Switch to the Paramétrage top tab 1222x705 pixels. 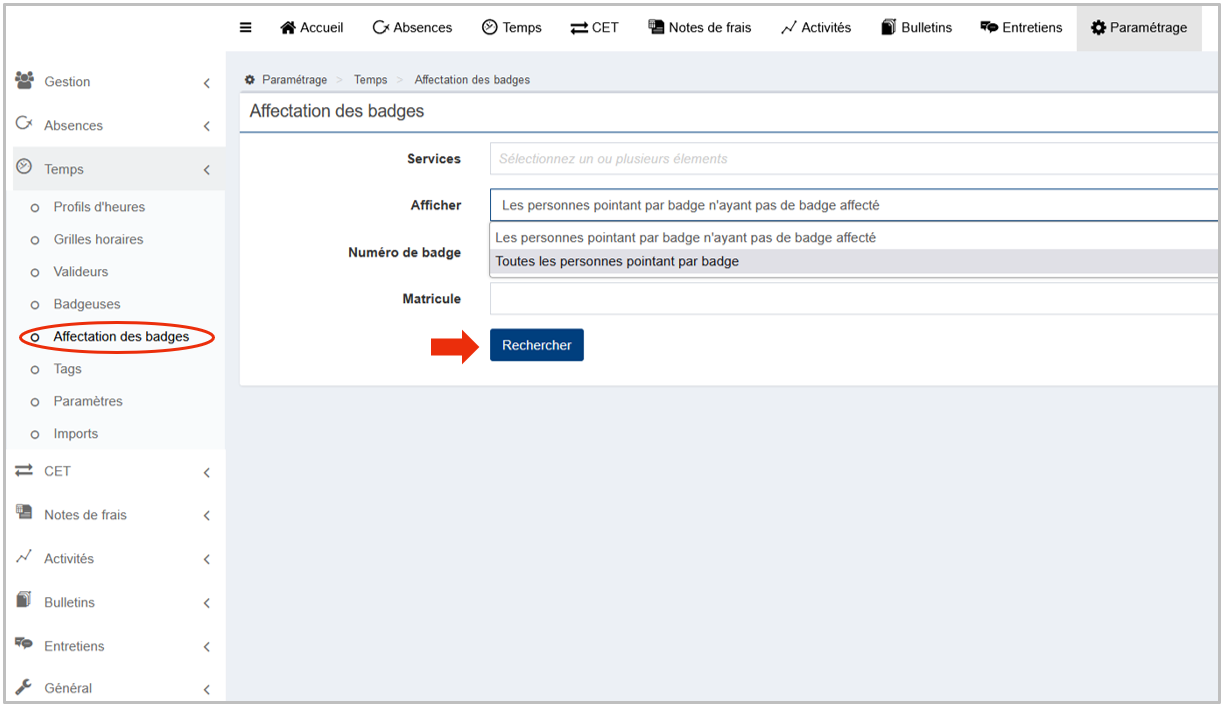(1138, 28)
